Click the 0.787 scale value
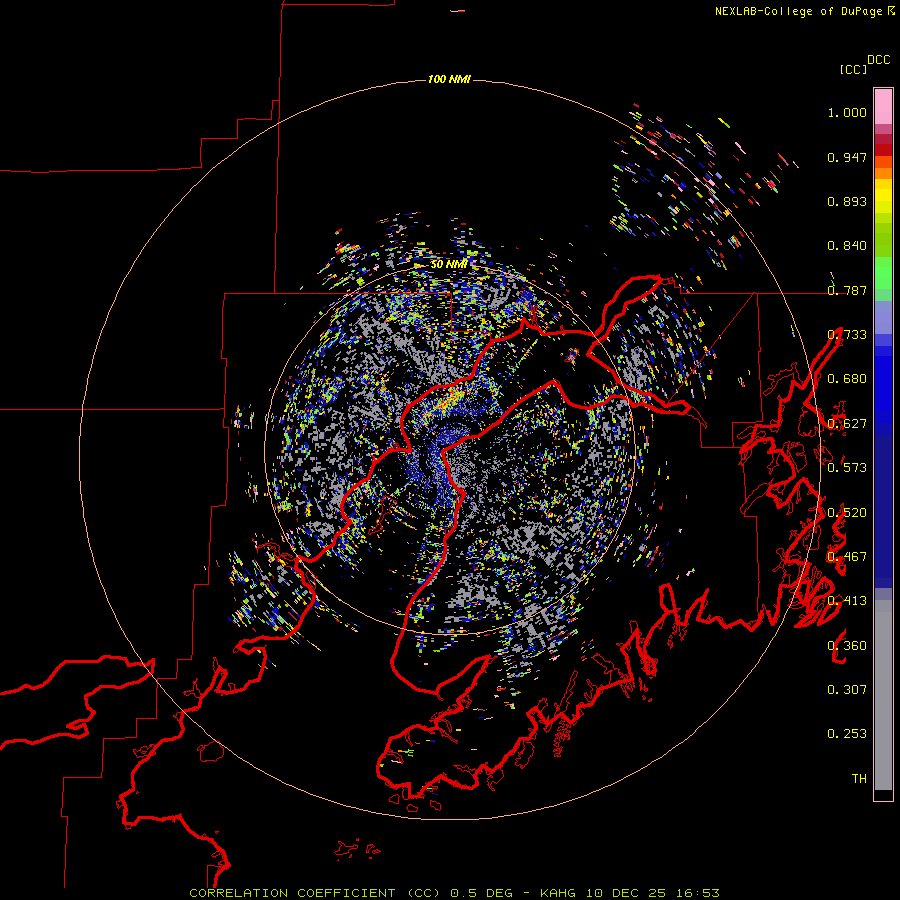 [x=847, y=290]
